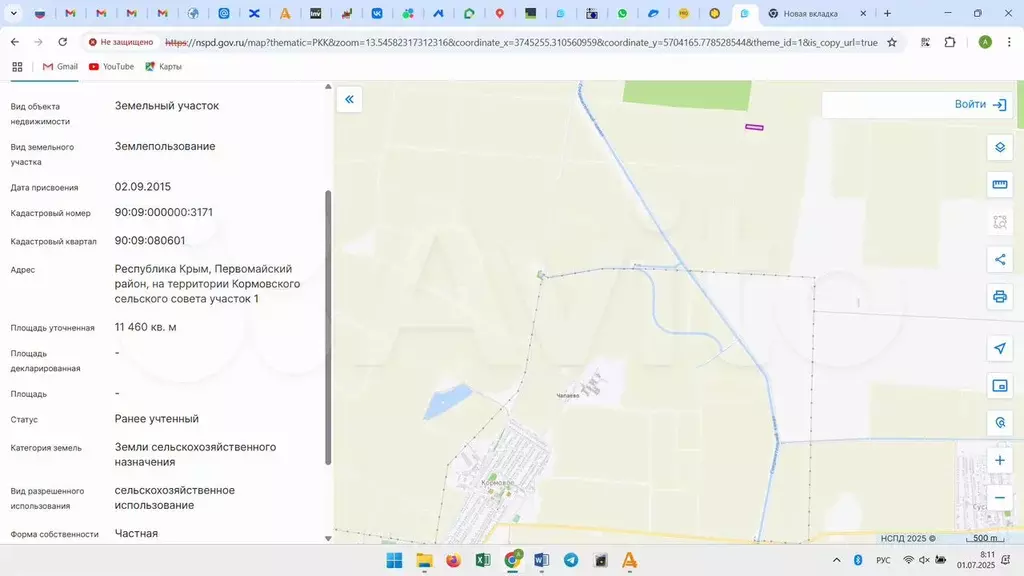The width and height of the screenshot is (1024, 576).
Task: Collapse the info panel with double-chevron button
Action: (349, 99)
